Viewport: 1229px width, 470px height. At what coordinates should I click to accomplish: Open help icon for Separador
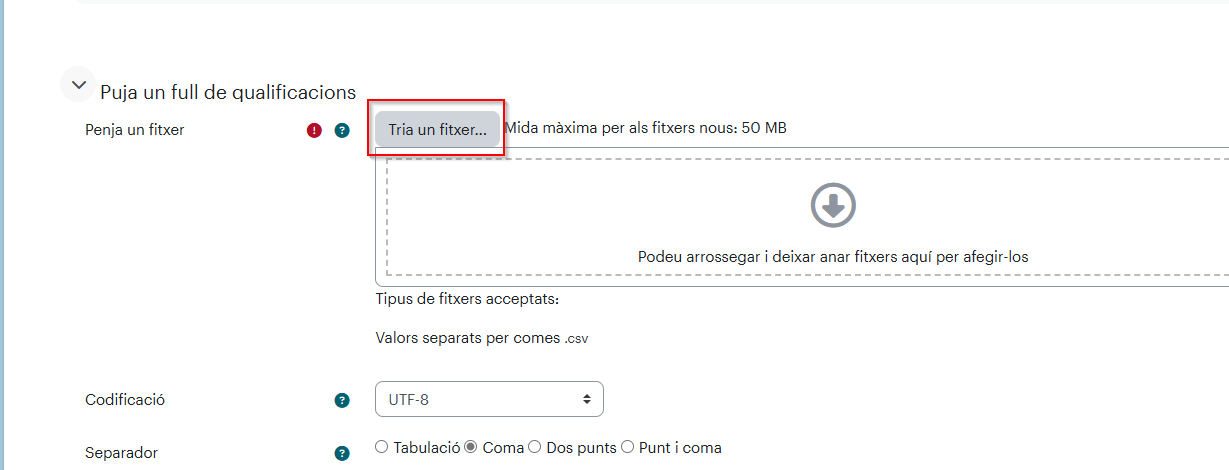pos(342,453)
